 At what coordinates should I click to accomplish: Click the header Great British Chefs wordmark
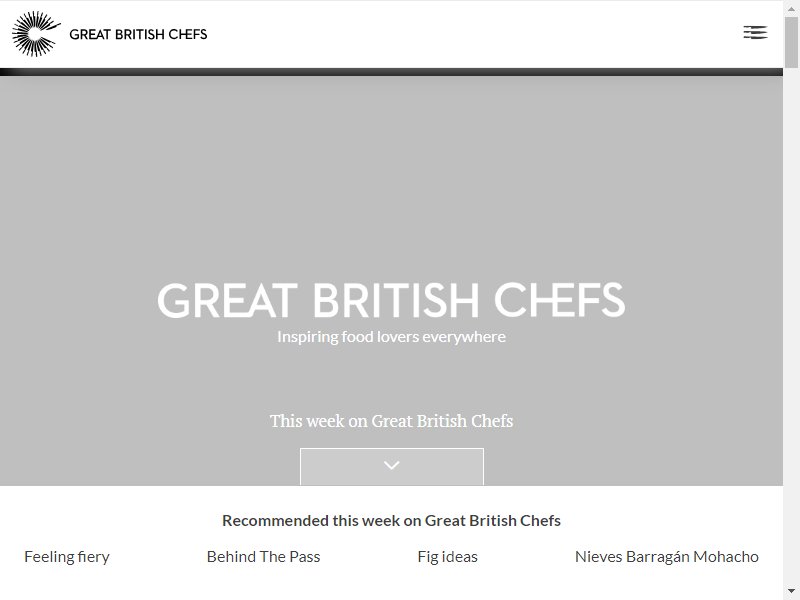coord(138,34)
